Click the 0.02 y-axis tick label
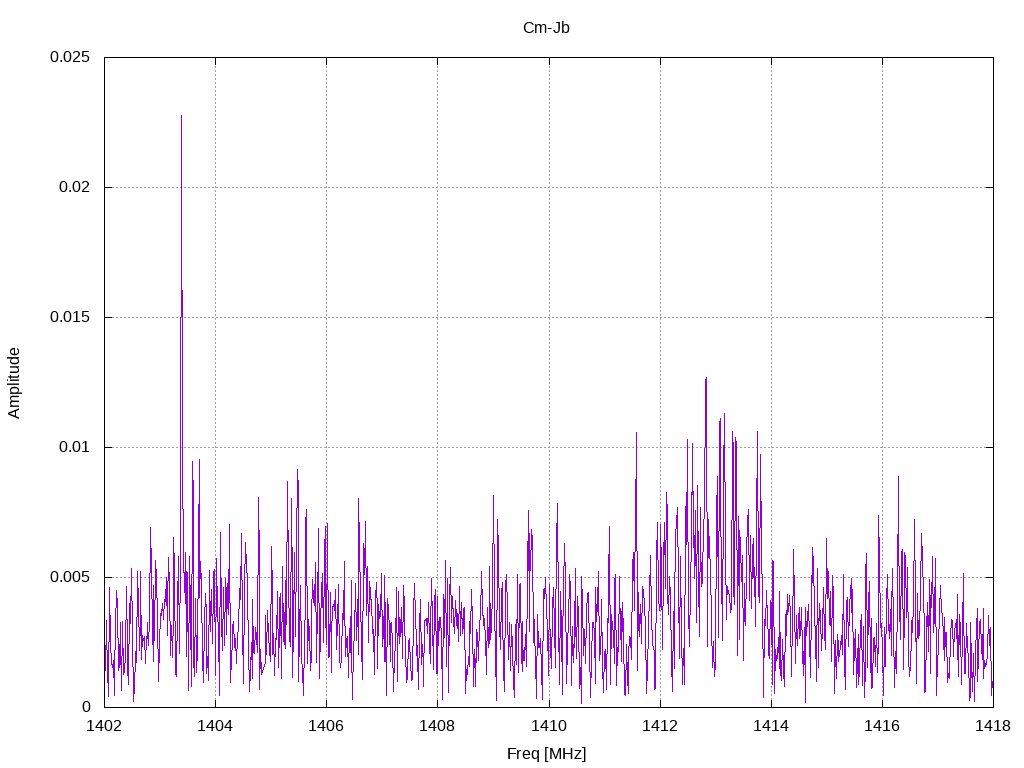Screen dimensions: 1024x768 [x=74, y=187]
